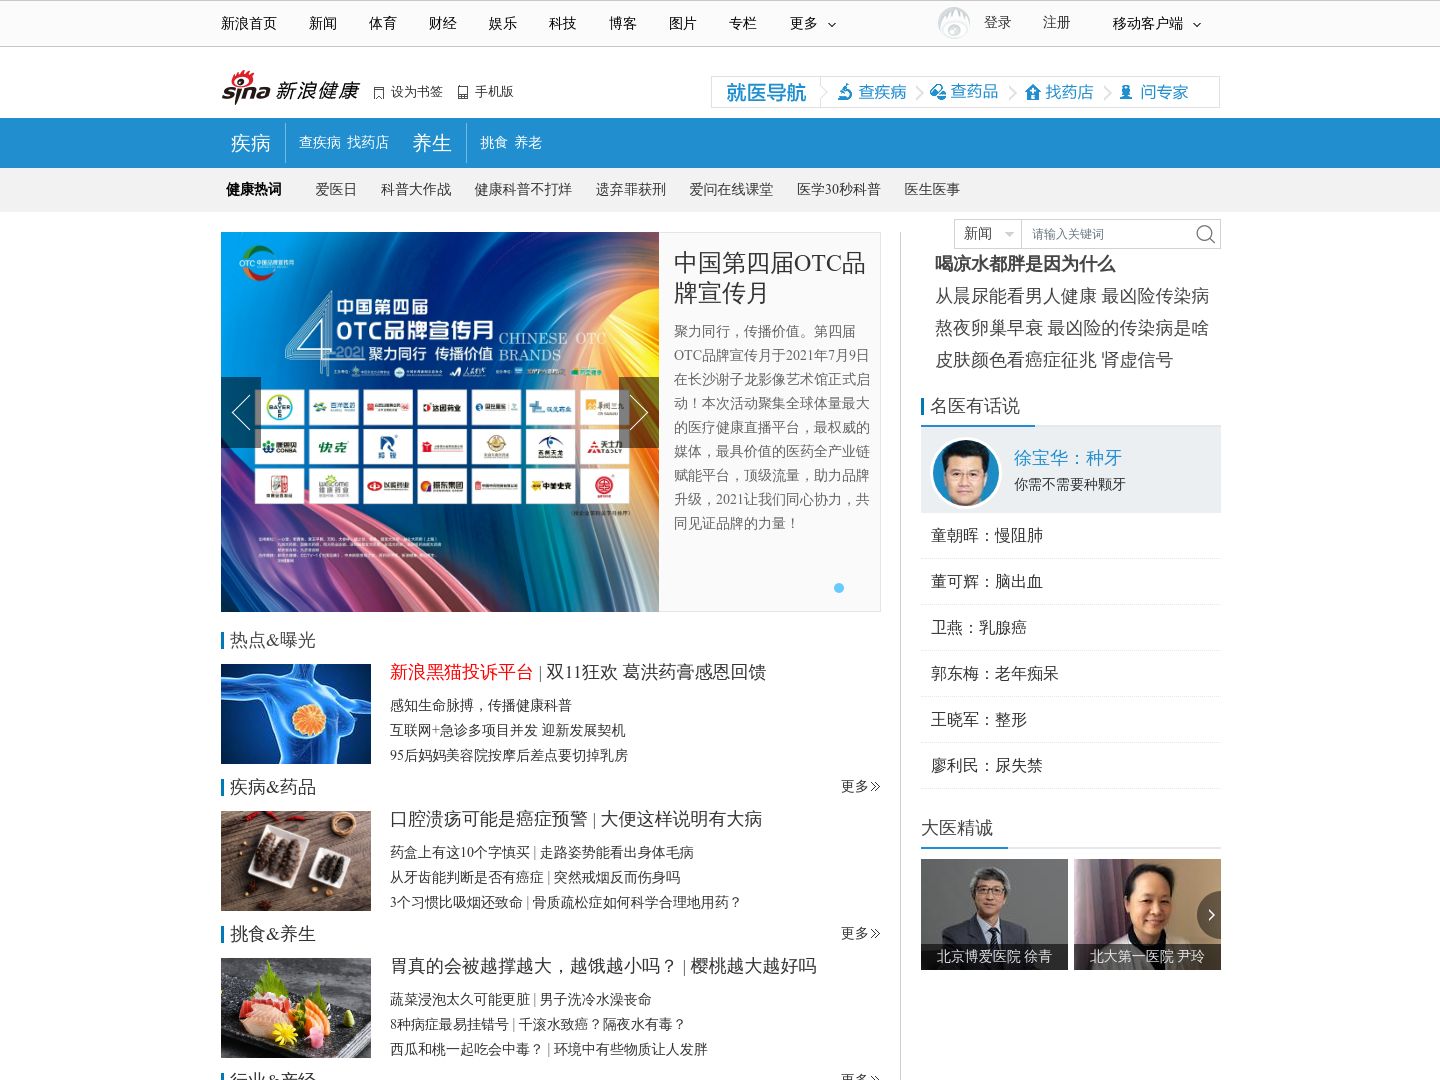Open 卫燕：乳腺癌 entry
This screenshot has width=1440, height=1080.
[x=979, y=627]
